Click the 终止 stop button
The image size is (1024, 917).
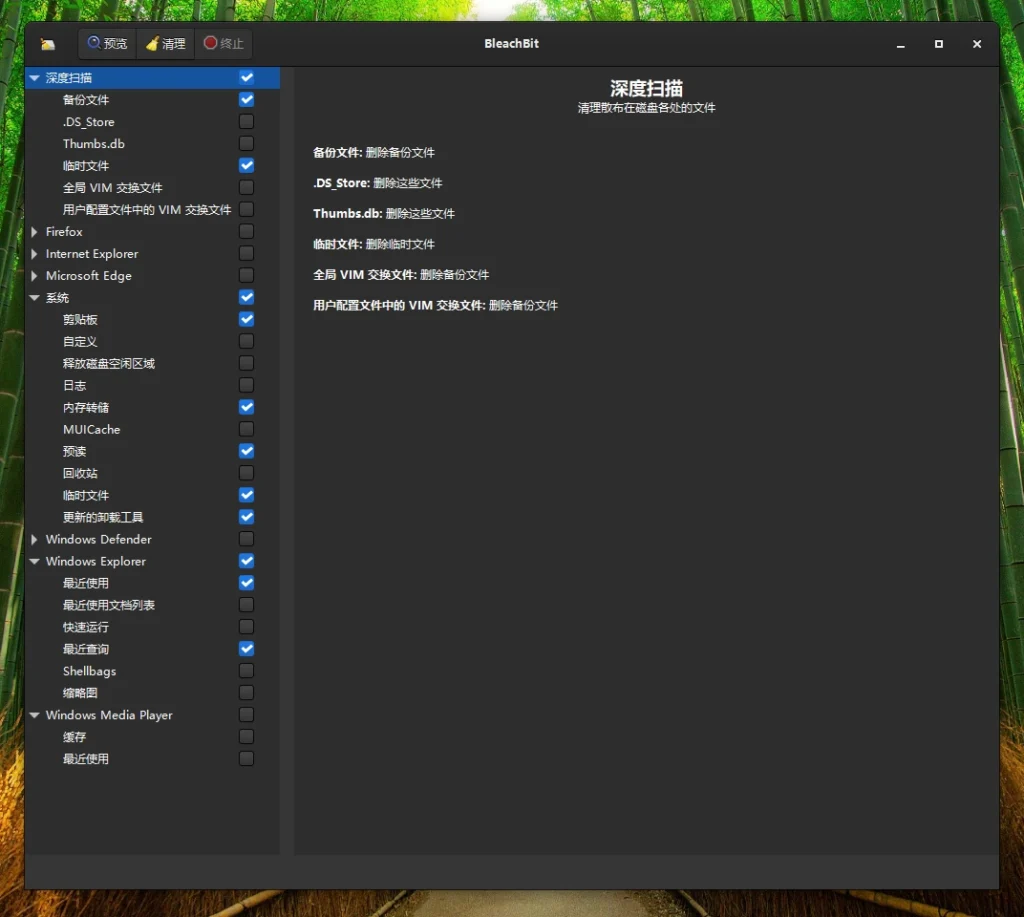(x=223, y=44)
